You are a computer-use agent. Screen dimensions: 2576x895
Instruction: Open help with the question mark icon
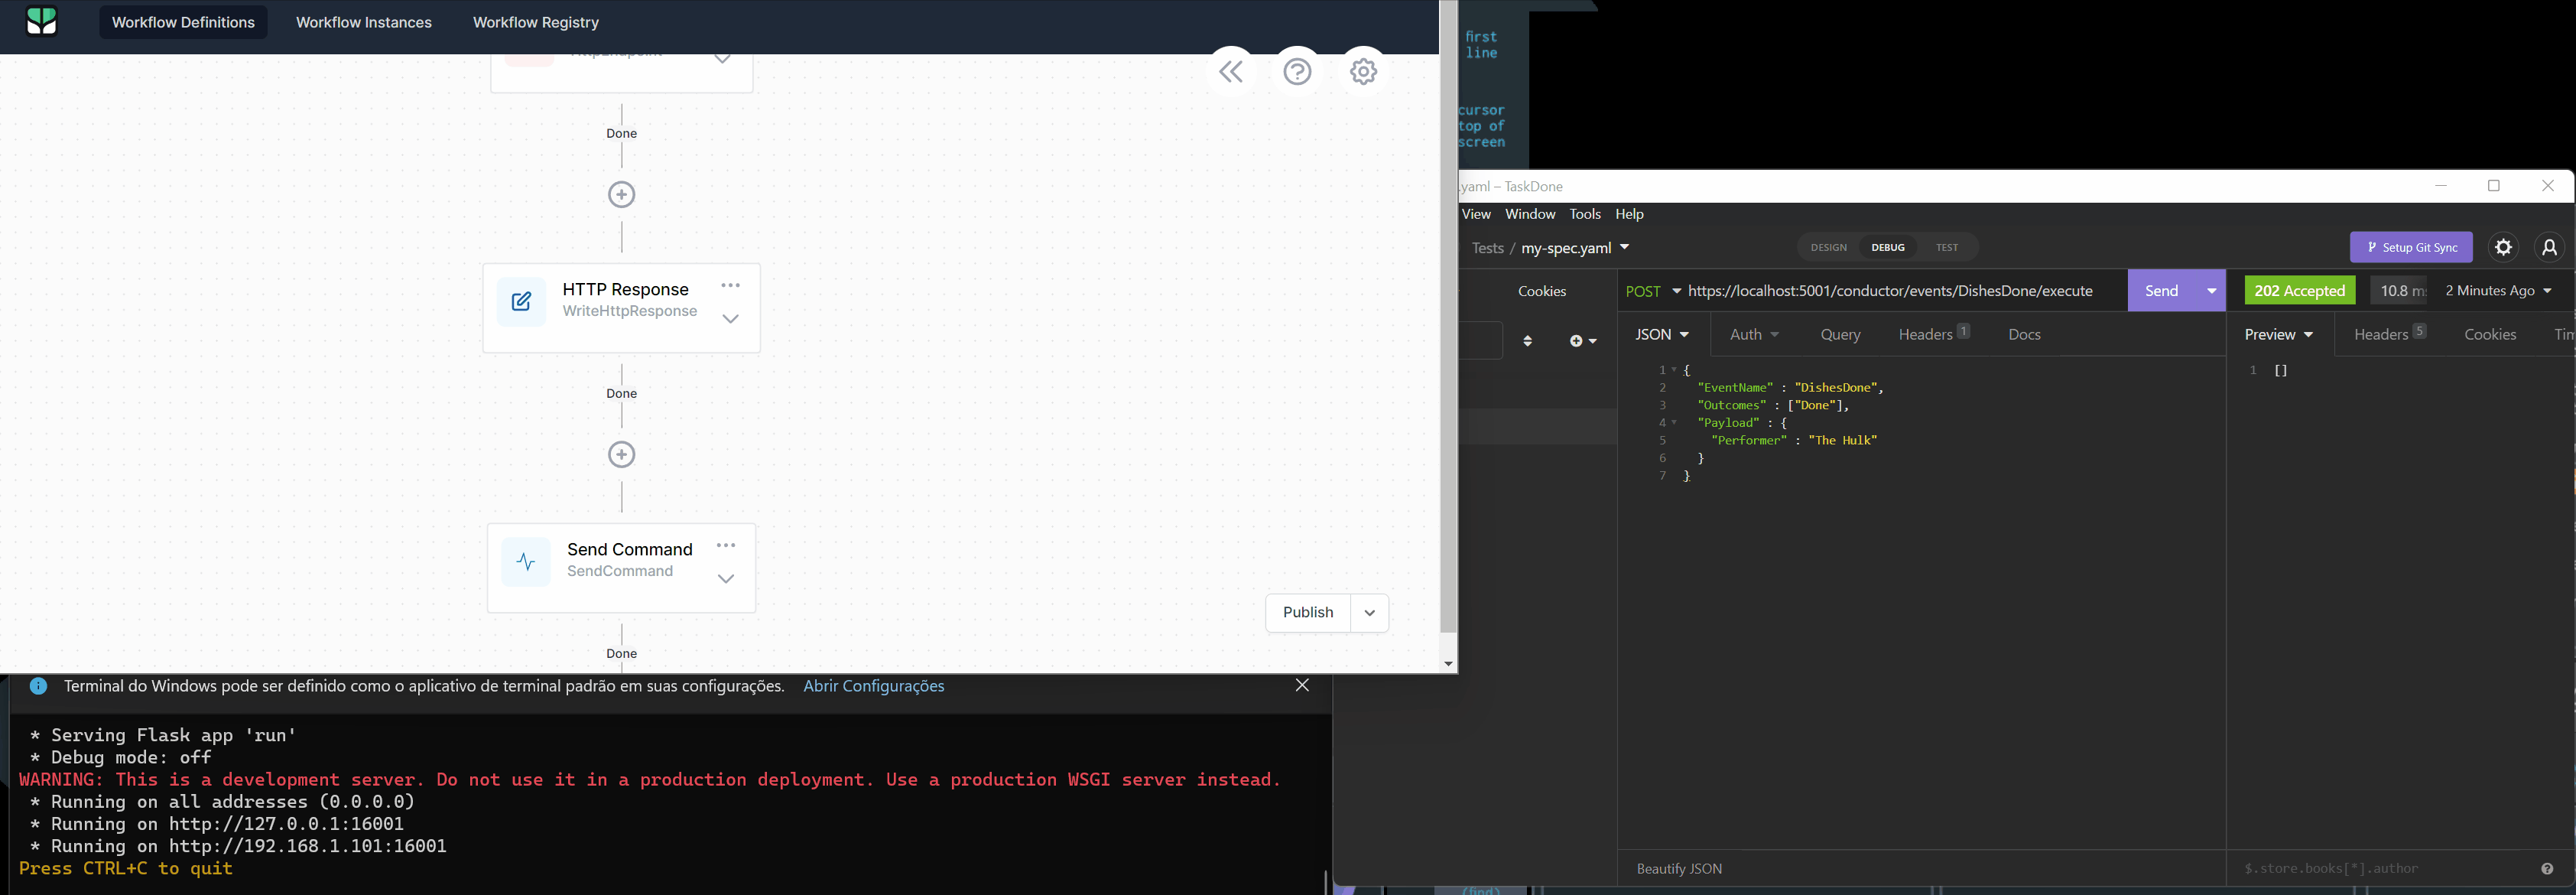tap(1297, 71)
